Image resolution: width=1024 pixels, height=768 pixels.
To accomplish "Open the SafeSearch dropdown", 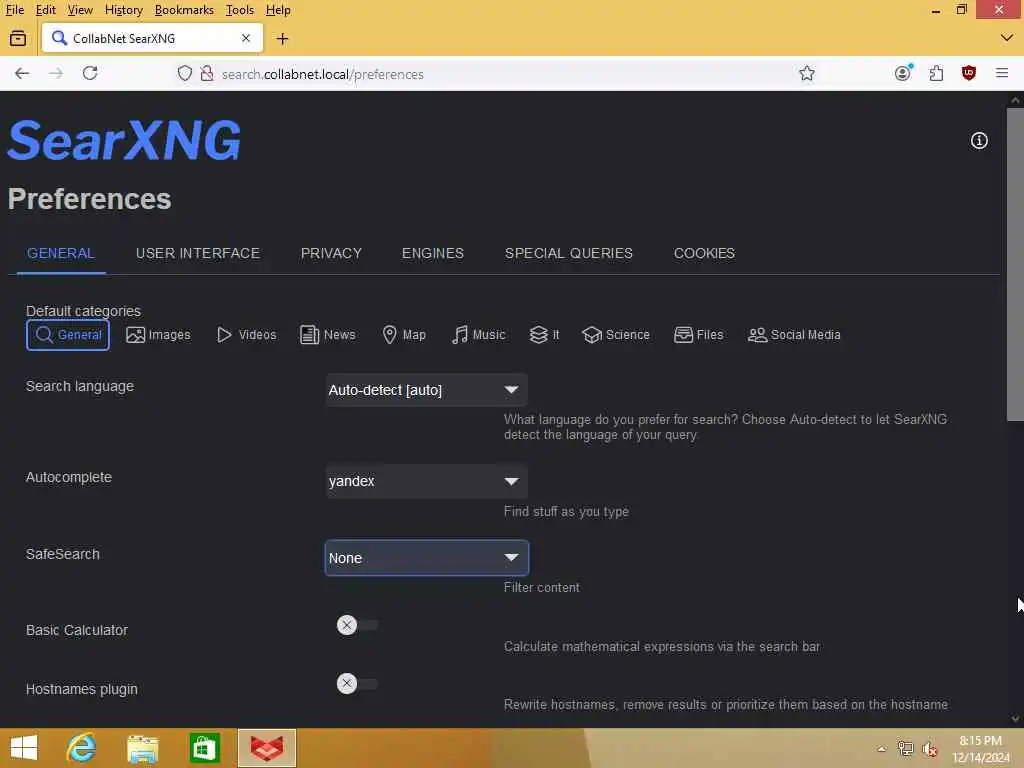I will pyautogui.click(x=426, y=558).
